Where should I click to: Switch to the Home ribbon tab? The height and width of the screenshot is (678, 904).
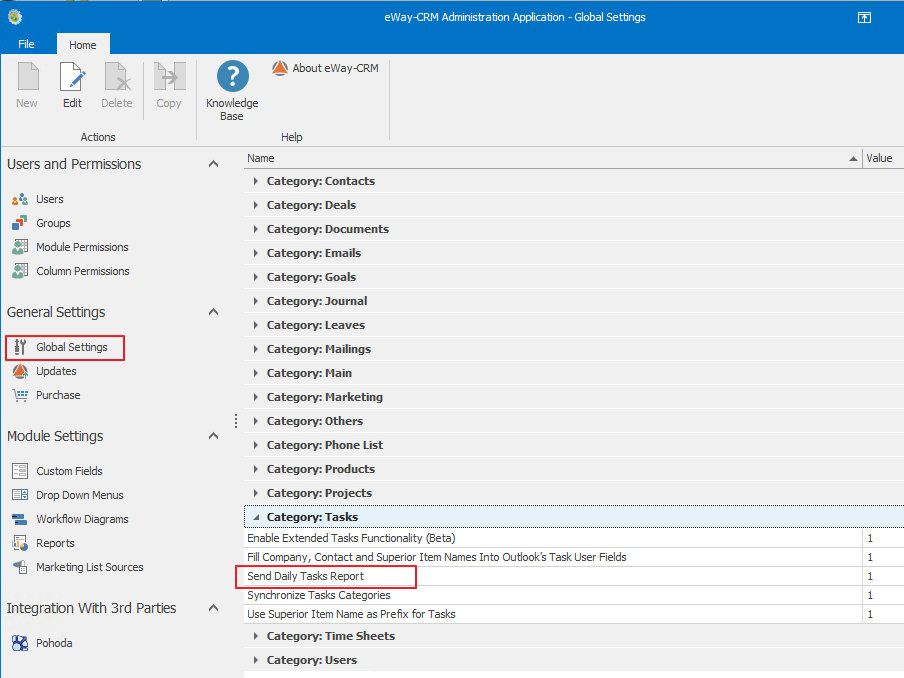click(83, 44)
